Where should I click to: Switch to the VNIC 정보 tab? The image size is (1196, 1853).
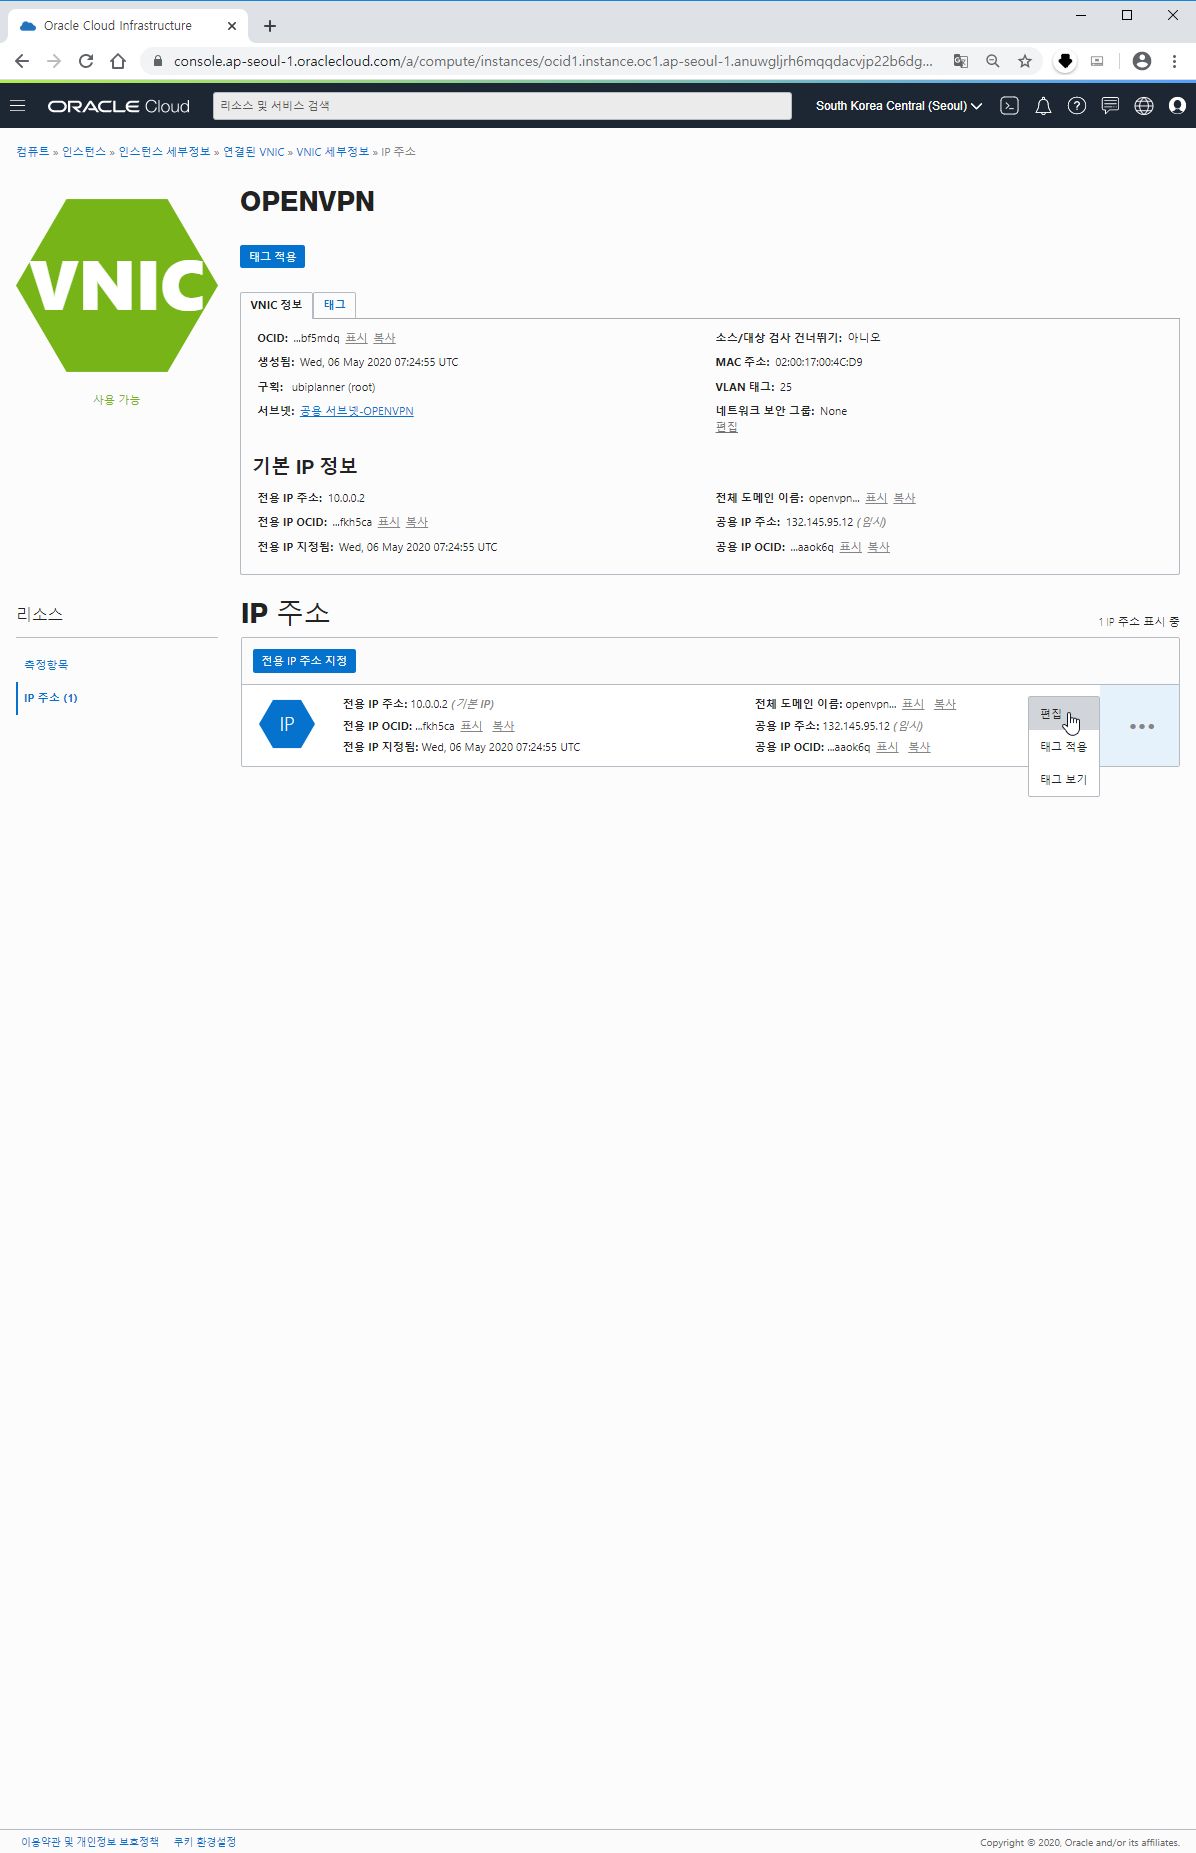pos(276,305)
